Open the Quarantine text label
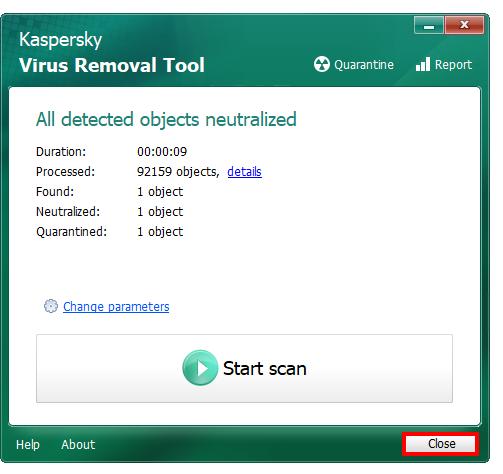This screenshot has width=503, height=474. point(364,65)
